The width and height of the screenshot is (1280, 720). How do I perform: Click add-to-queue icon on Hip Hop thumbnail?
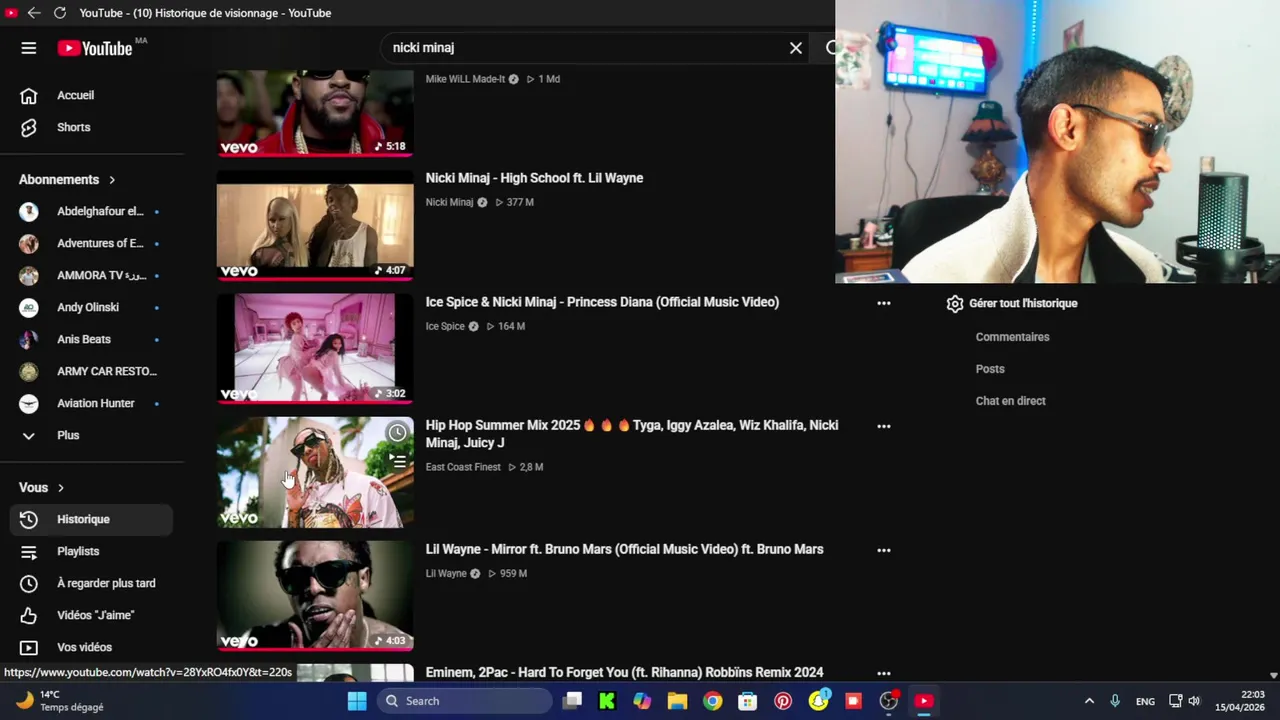pos(398,462)
